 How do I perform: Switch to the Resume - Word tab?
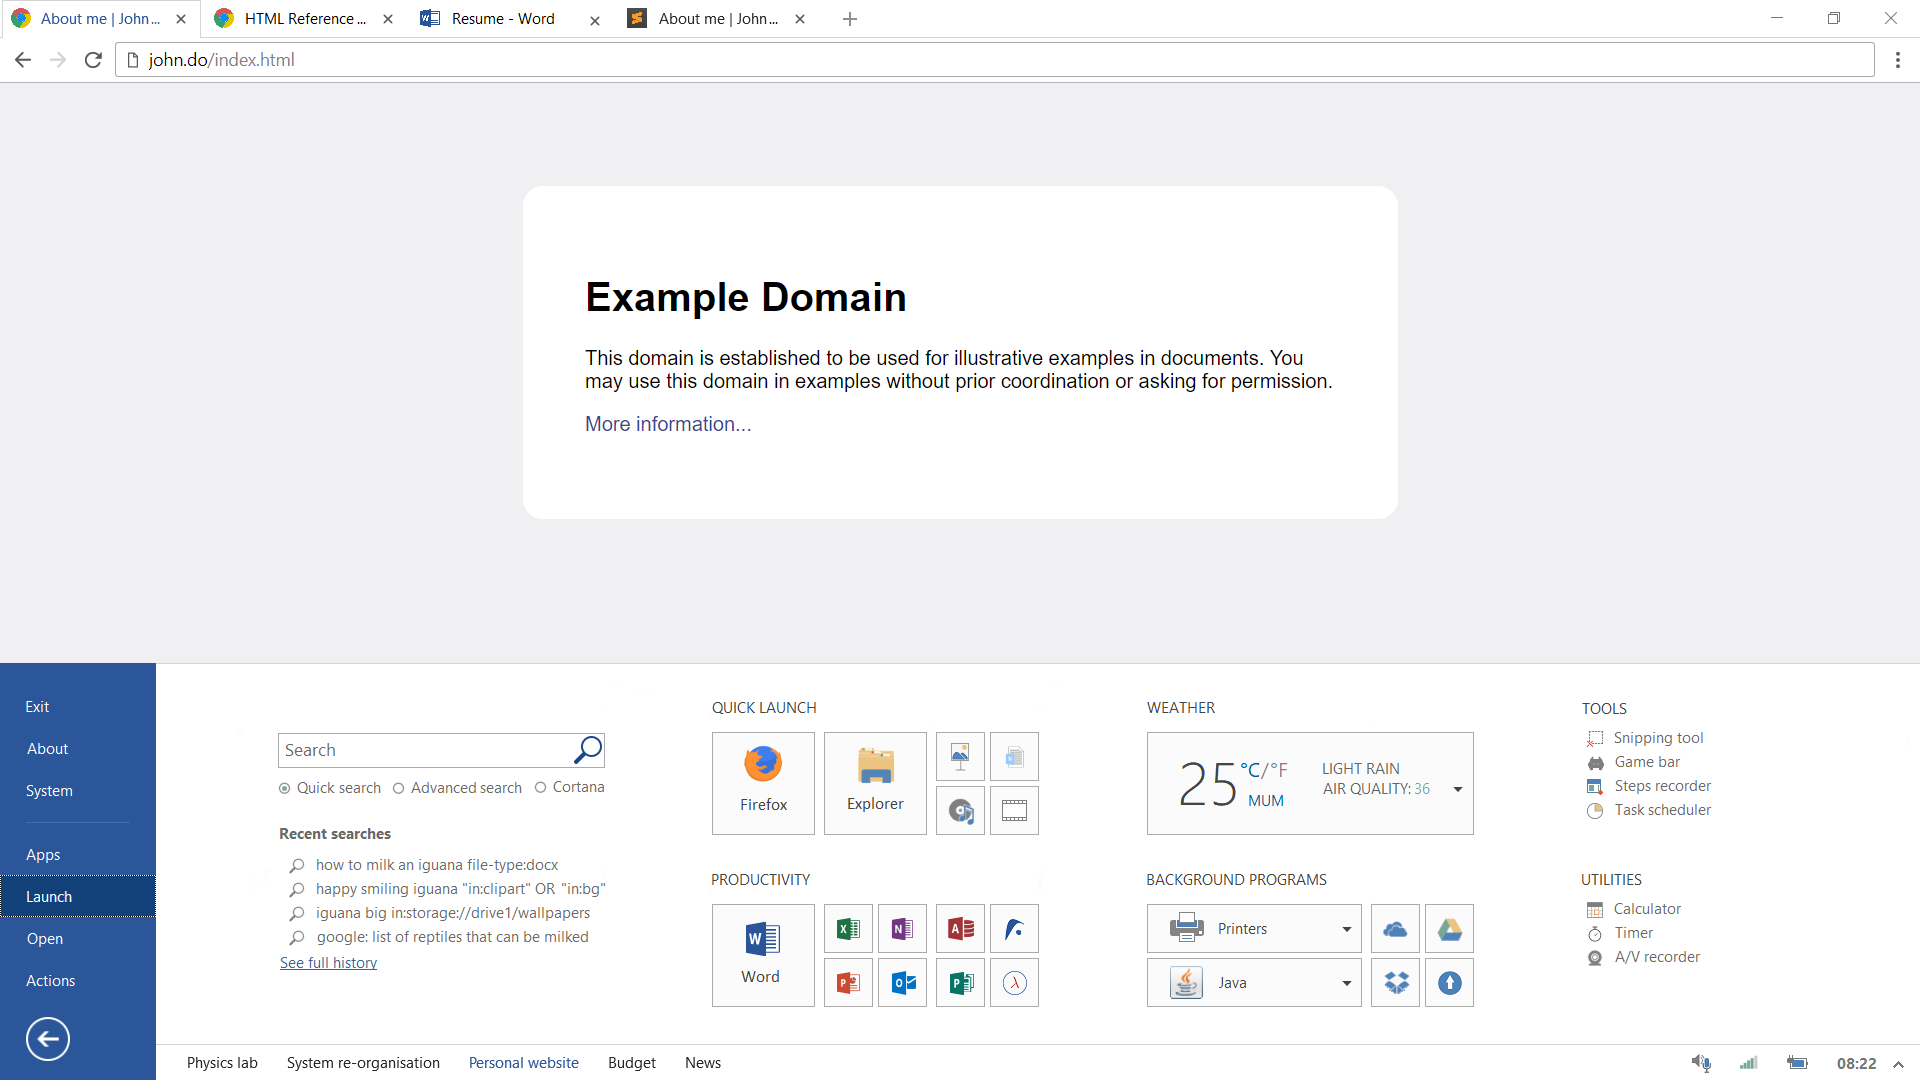click(502, 19)
